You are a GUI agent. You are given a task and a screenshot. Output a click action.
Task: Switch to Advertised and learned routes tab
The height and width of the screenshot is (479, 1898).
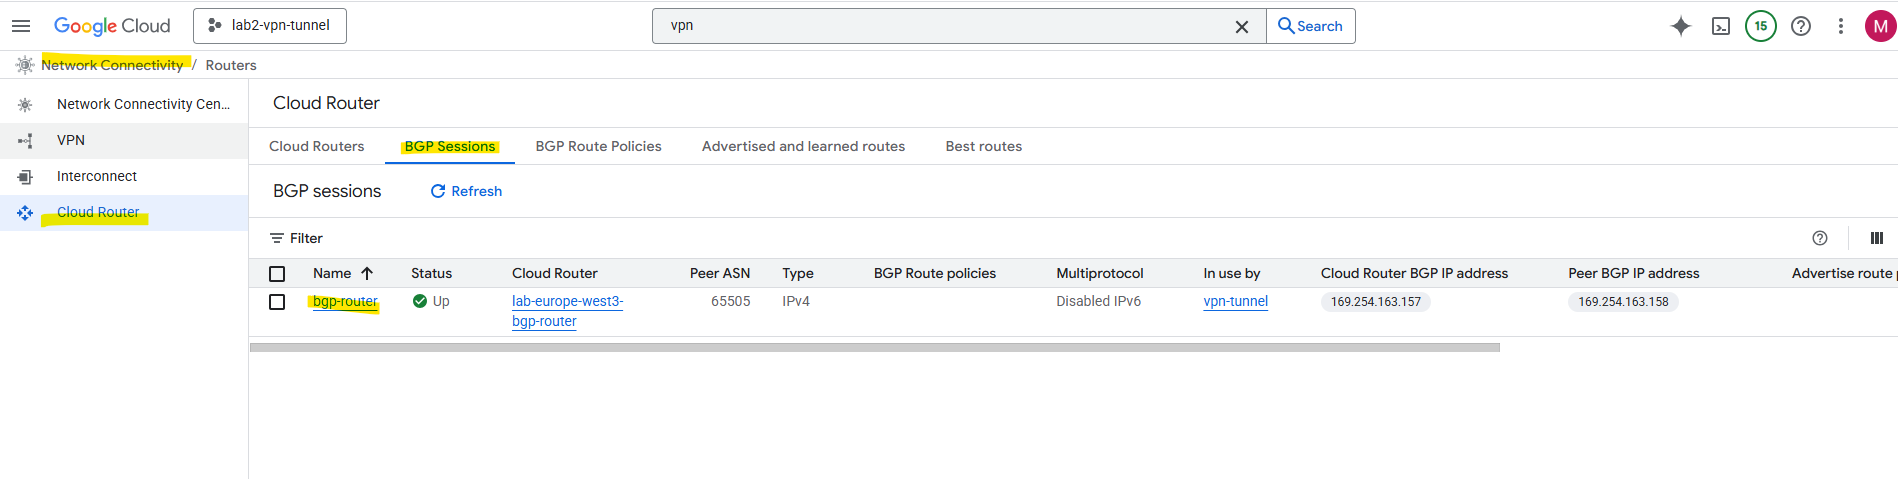pyautogui.click(x=803, y=146)
